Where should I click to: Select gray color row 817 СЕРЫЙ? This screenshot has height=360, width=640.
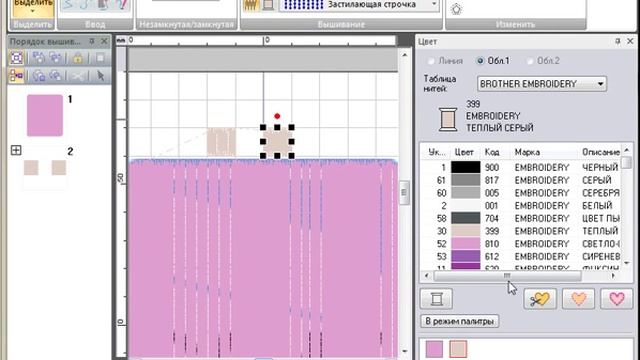520,180
